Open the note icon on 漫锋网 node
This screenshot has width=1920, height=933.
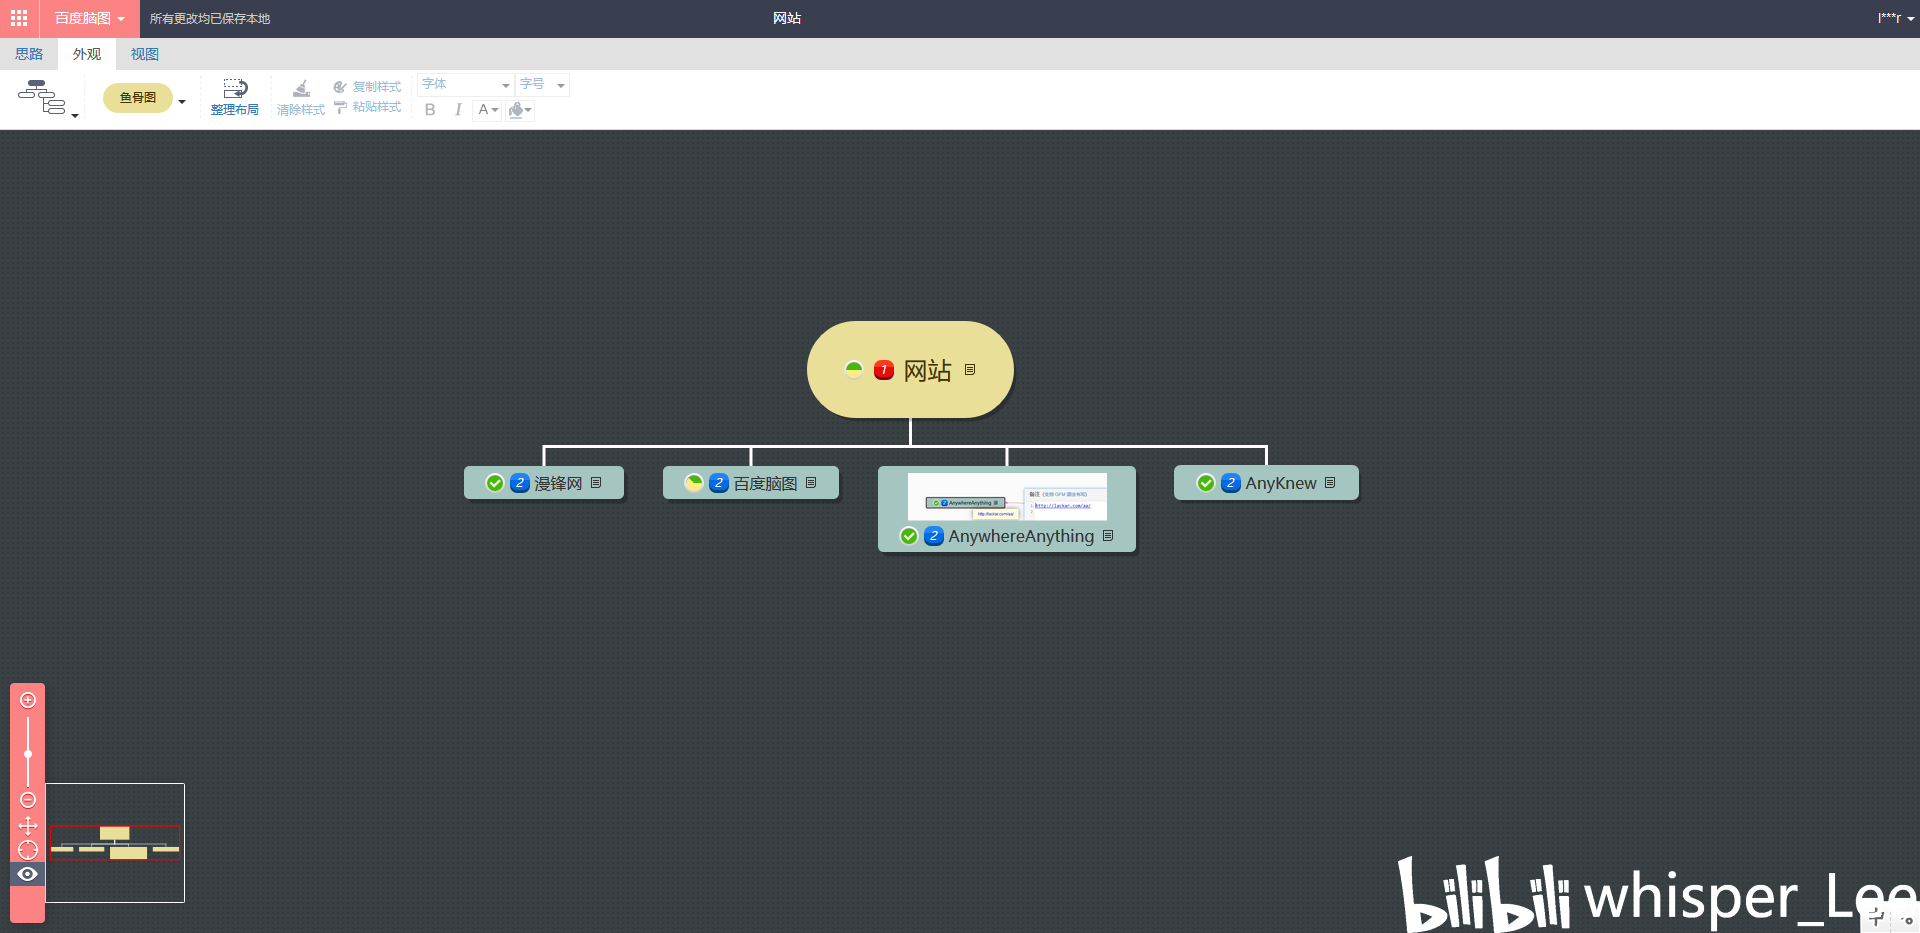point(596,483)
